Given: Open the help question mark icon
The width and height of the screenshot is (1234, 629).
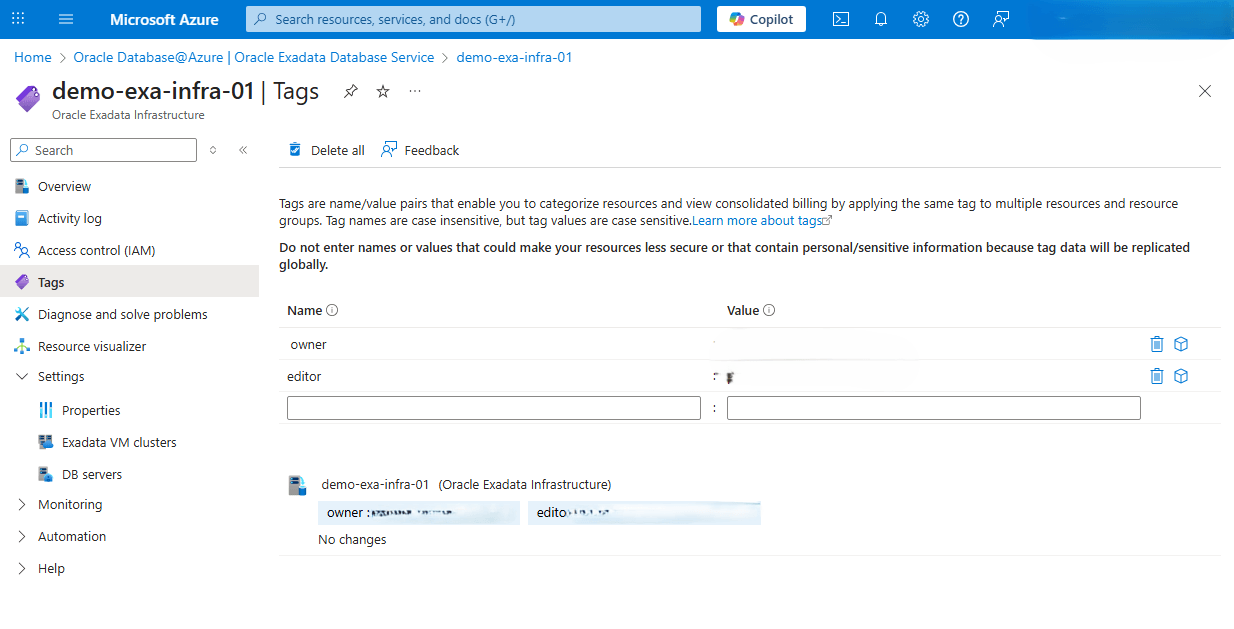Looking at the screenshot, I should tap(961, 19).
